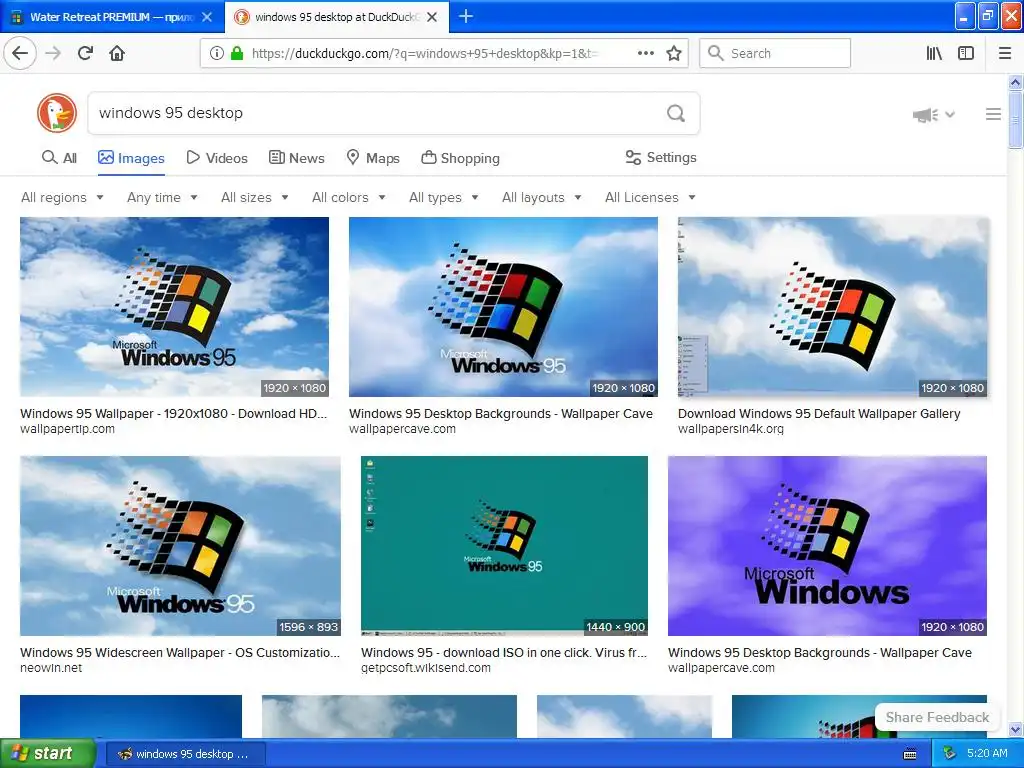The height and width of the screenshot is (768, 1024).
Task: Click 'Windows 95 Wallpaper - 1920x1080' title
Action: (174, 413)
